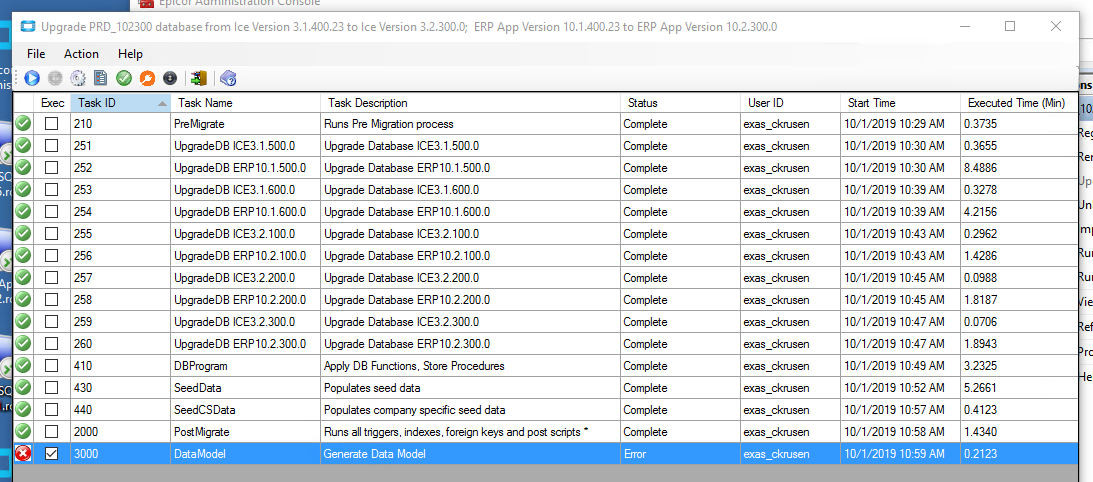Click green status icon of PreMigrate row
Screen dimensions: 1093x482
[24, 123]
